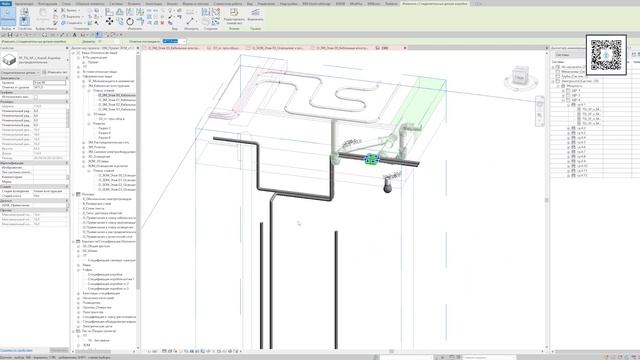Click the Edit Family ribbon button
Screen dimensions: 640x360
coord(234,16)
